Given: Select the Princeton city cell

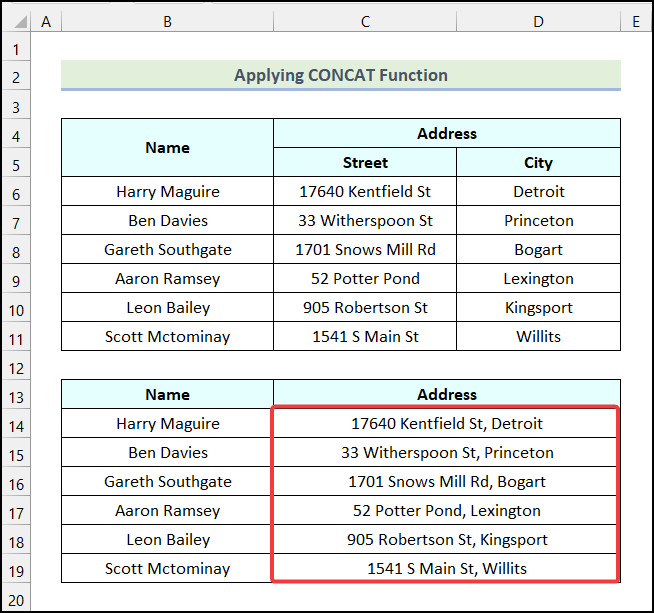Looking at the screenshot, I should 538,220.
